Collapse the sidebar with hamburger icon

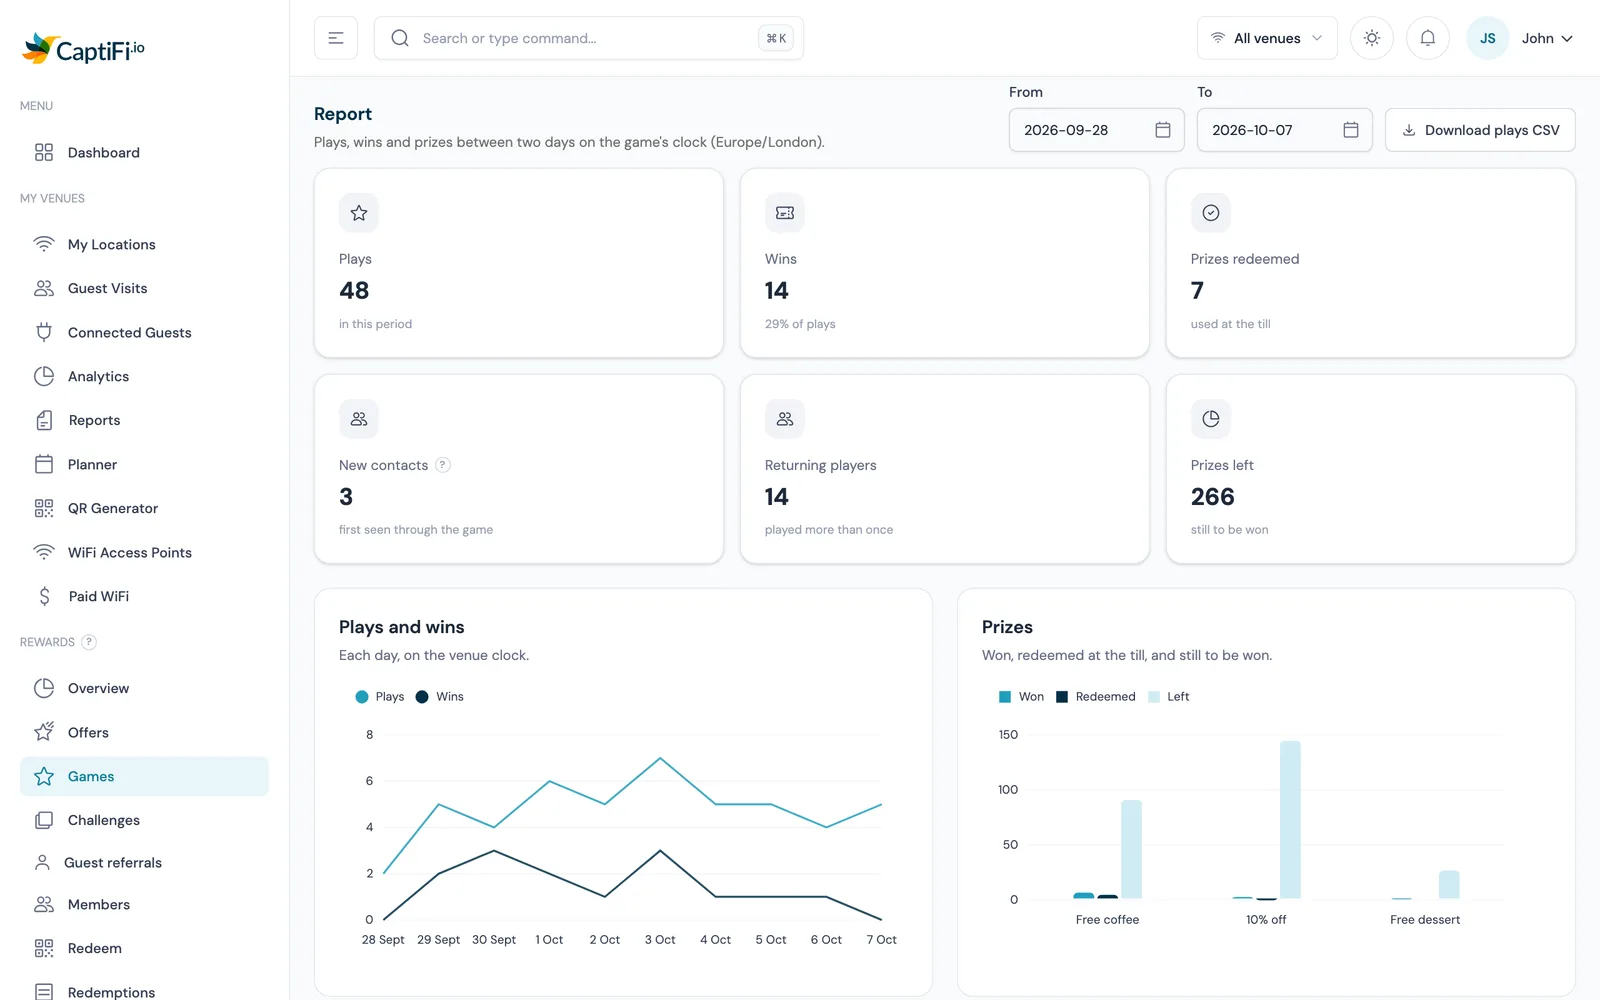pos(336,38)
